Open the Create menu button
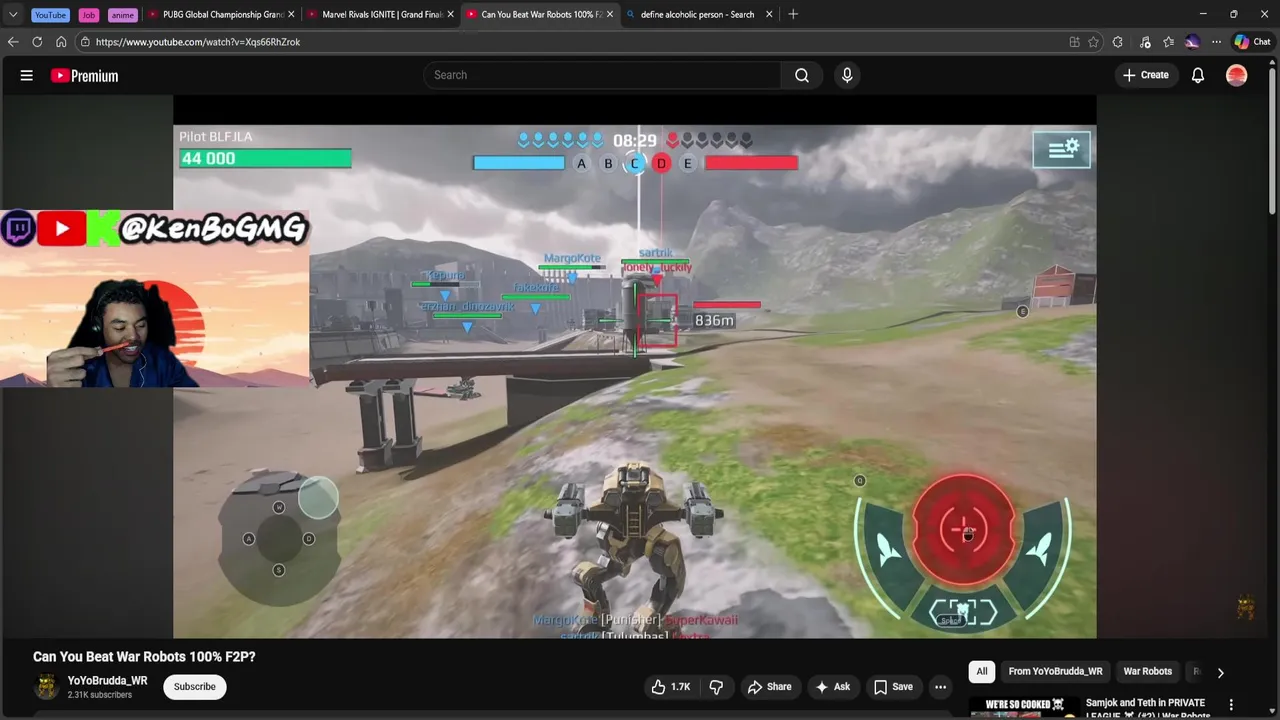This screenshot has height=720, width=1280. 1146,75
